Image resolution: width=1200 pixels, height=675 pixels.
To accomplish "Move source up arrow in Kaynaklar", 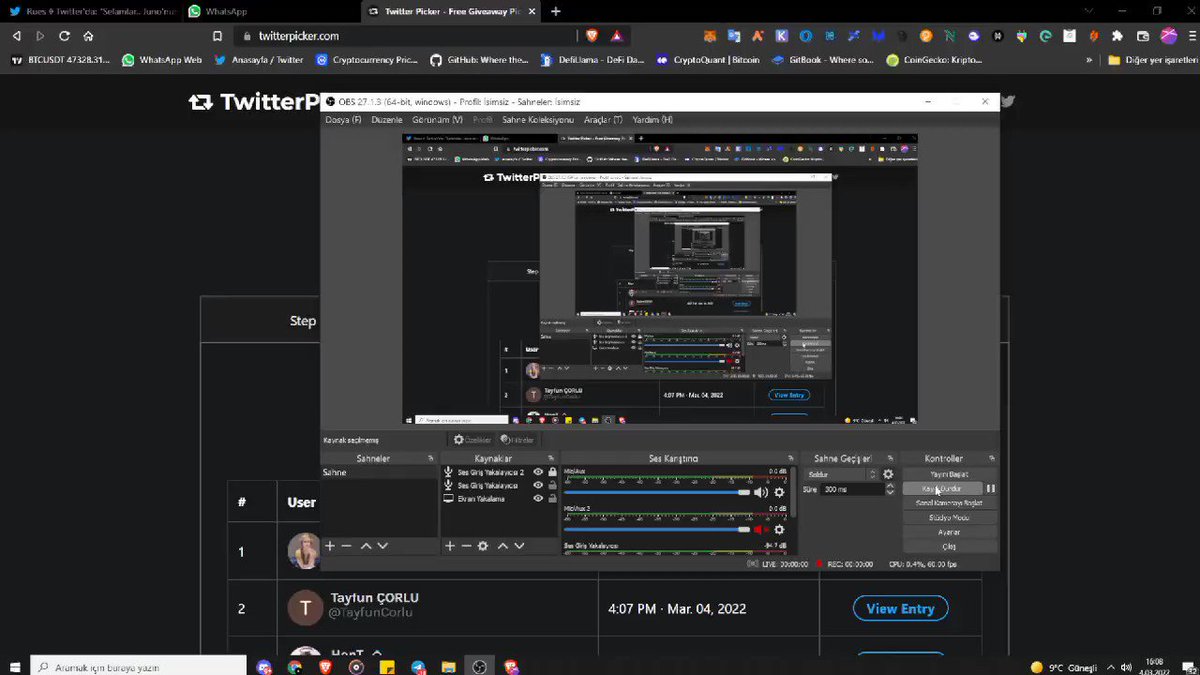I will pos(503,546).
